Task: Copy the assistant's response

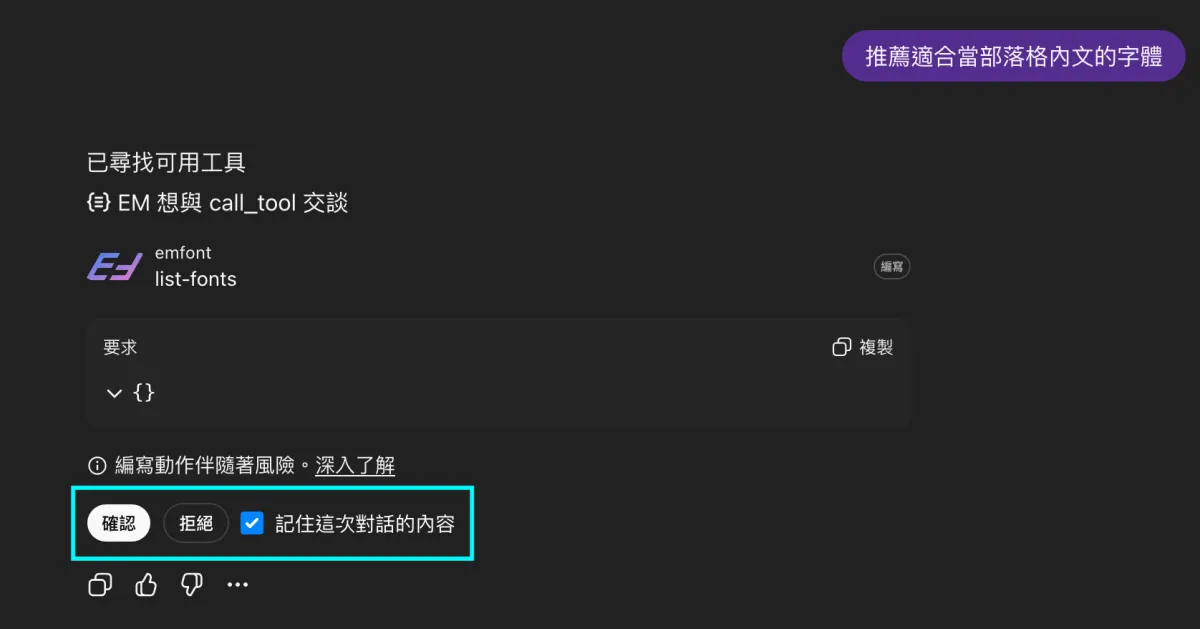Action: point(99,584)
